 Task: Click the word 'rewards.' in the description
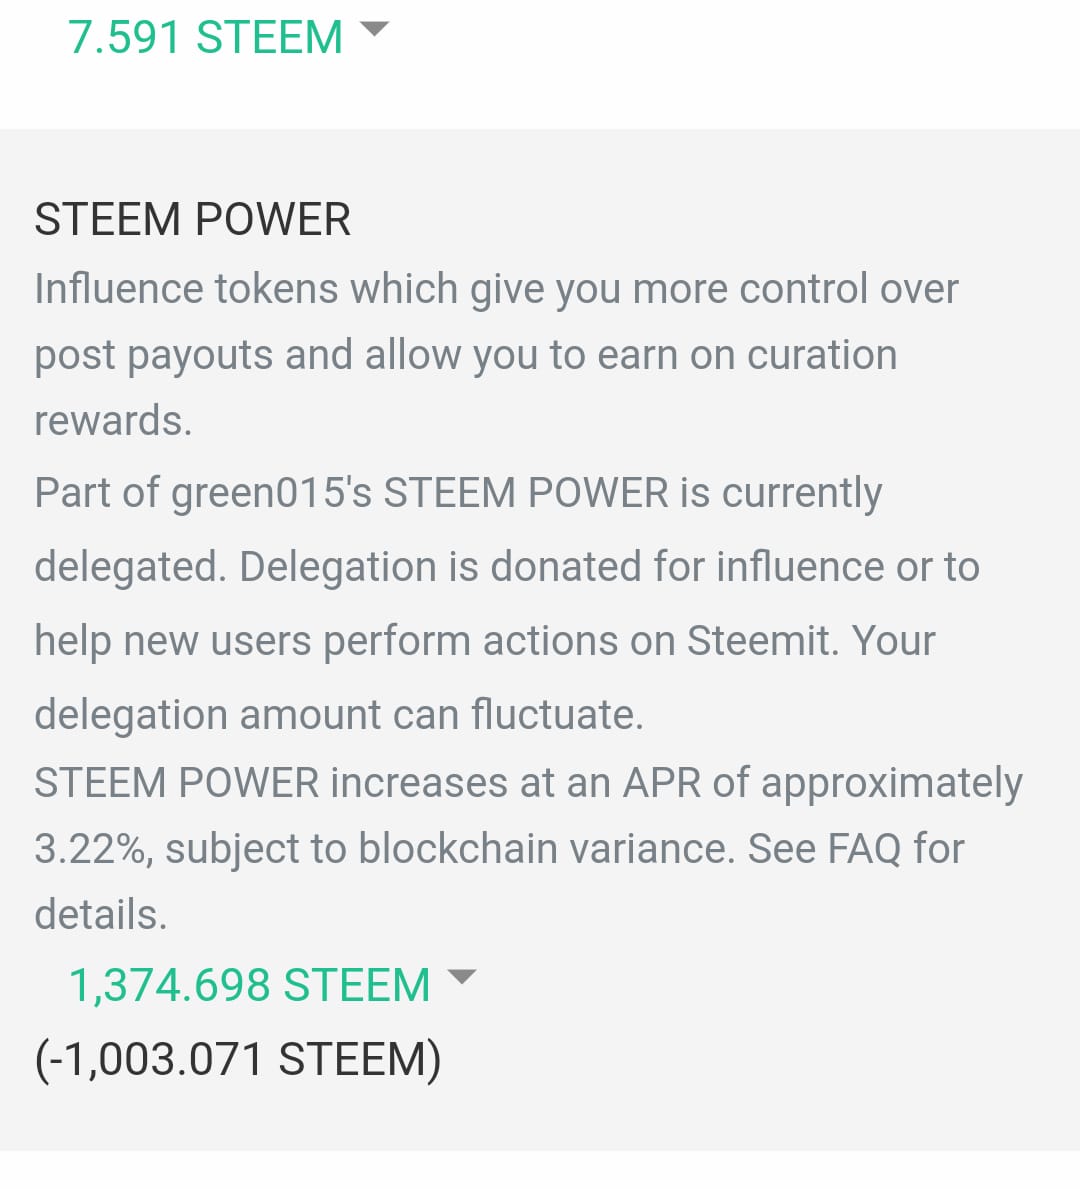click(x=112, y=421)
